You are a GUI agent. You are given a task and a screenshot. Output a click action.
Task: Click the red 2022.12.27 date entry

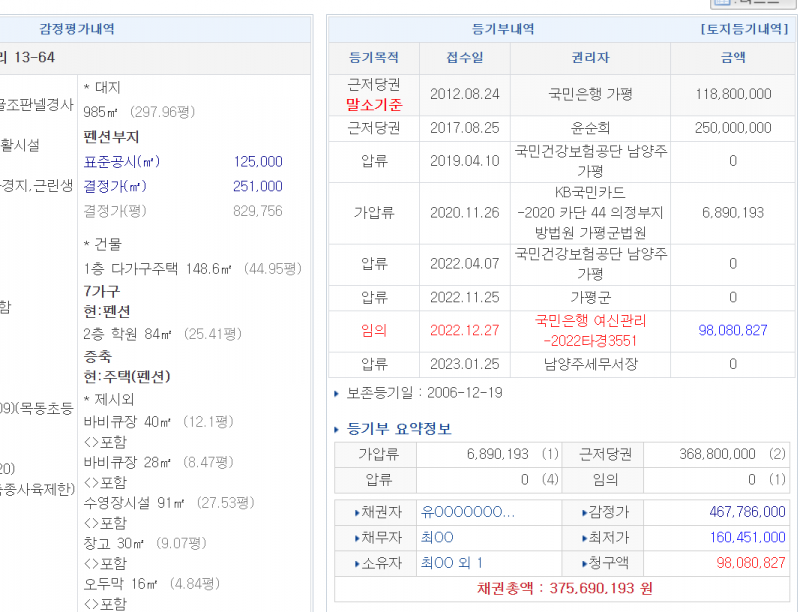pyautogui.click(x=464, y=330)
